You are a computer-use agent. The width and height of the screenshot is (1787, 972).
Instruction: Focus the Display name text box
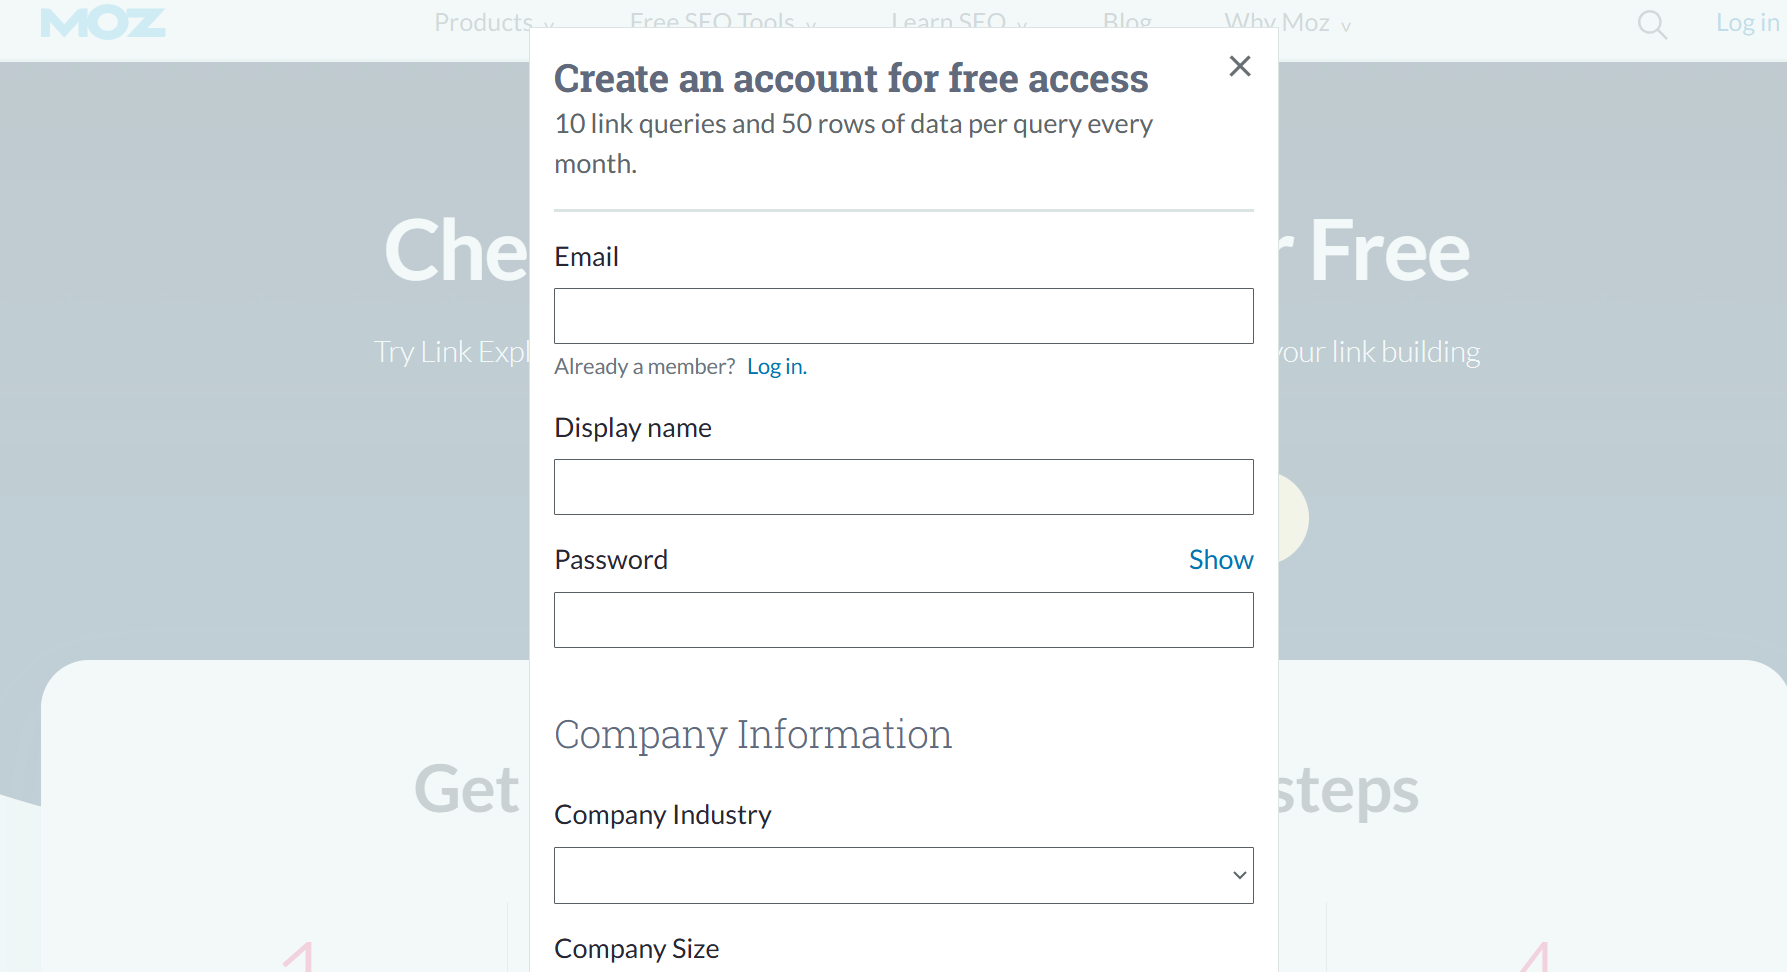click(903, 487)
